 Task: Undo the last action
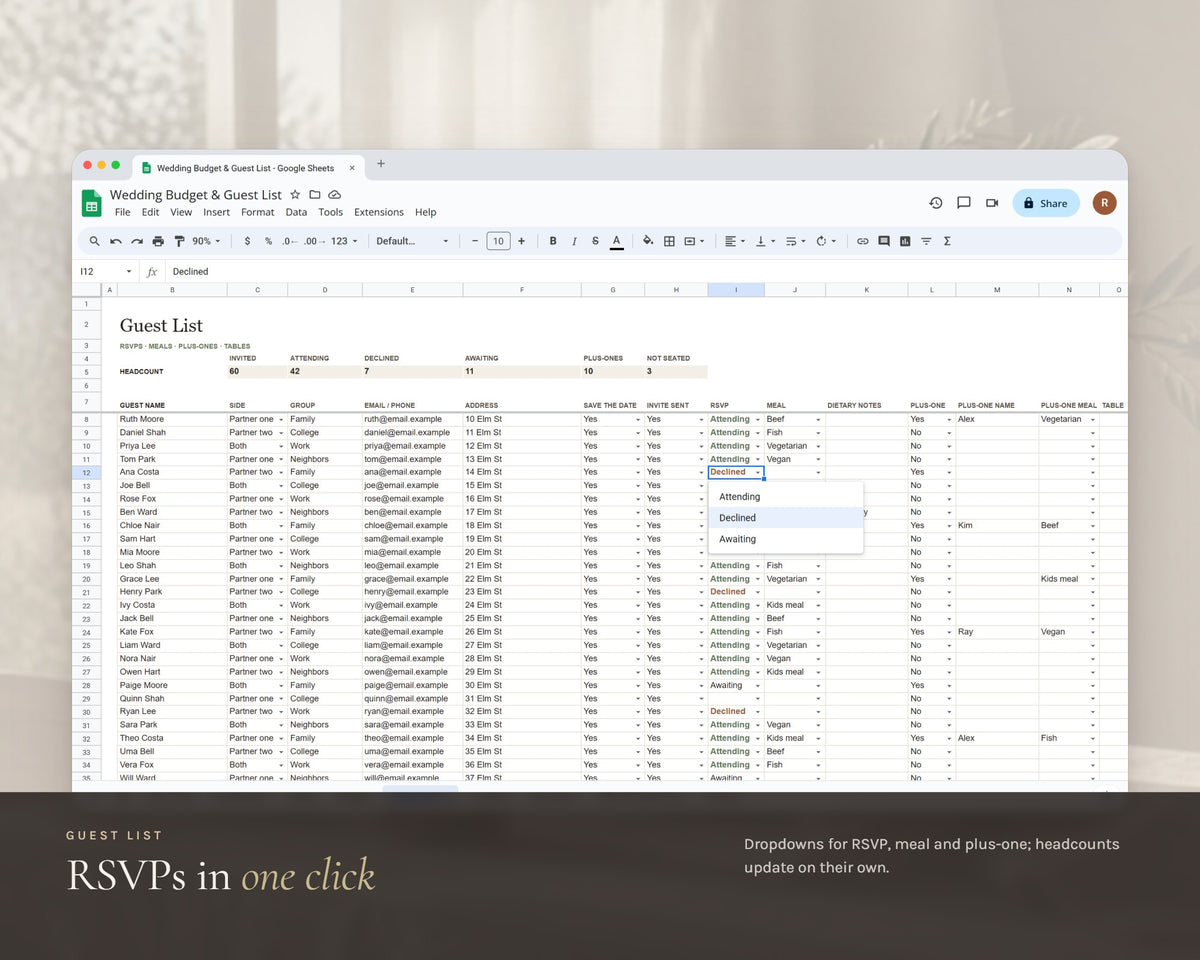(116, 241)
